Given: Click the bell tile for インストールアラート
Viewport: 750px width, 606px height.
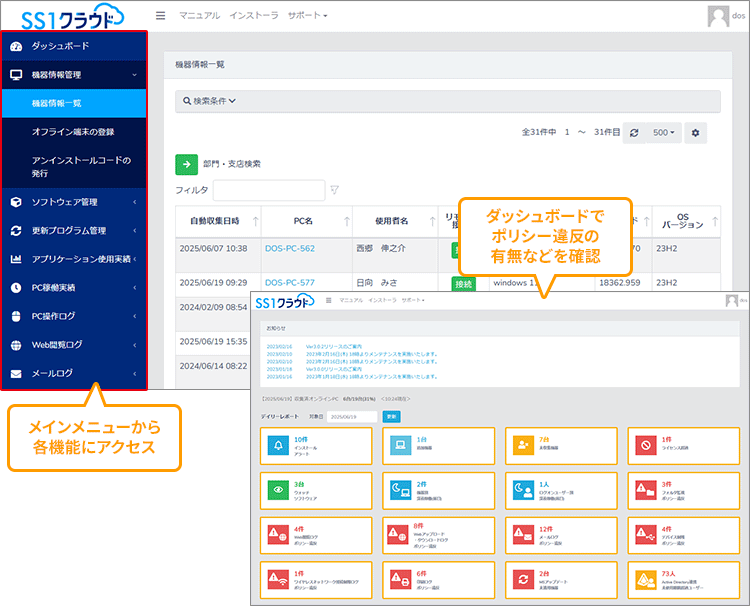Looking at the screenshot, I should coord(277,445).
